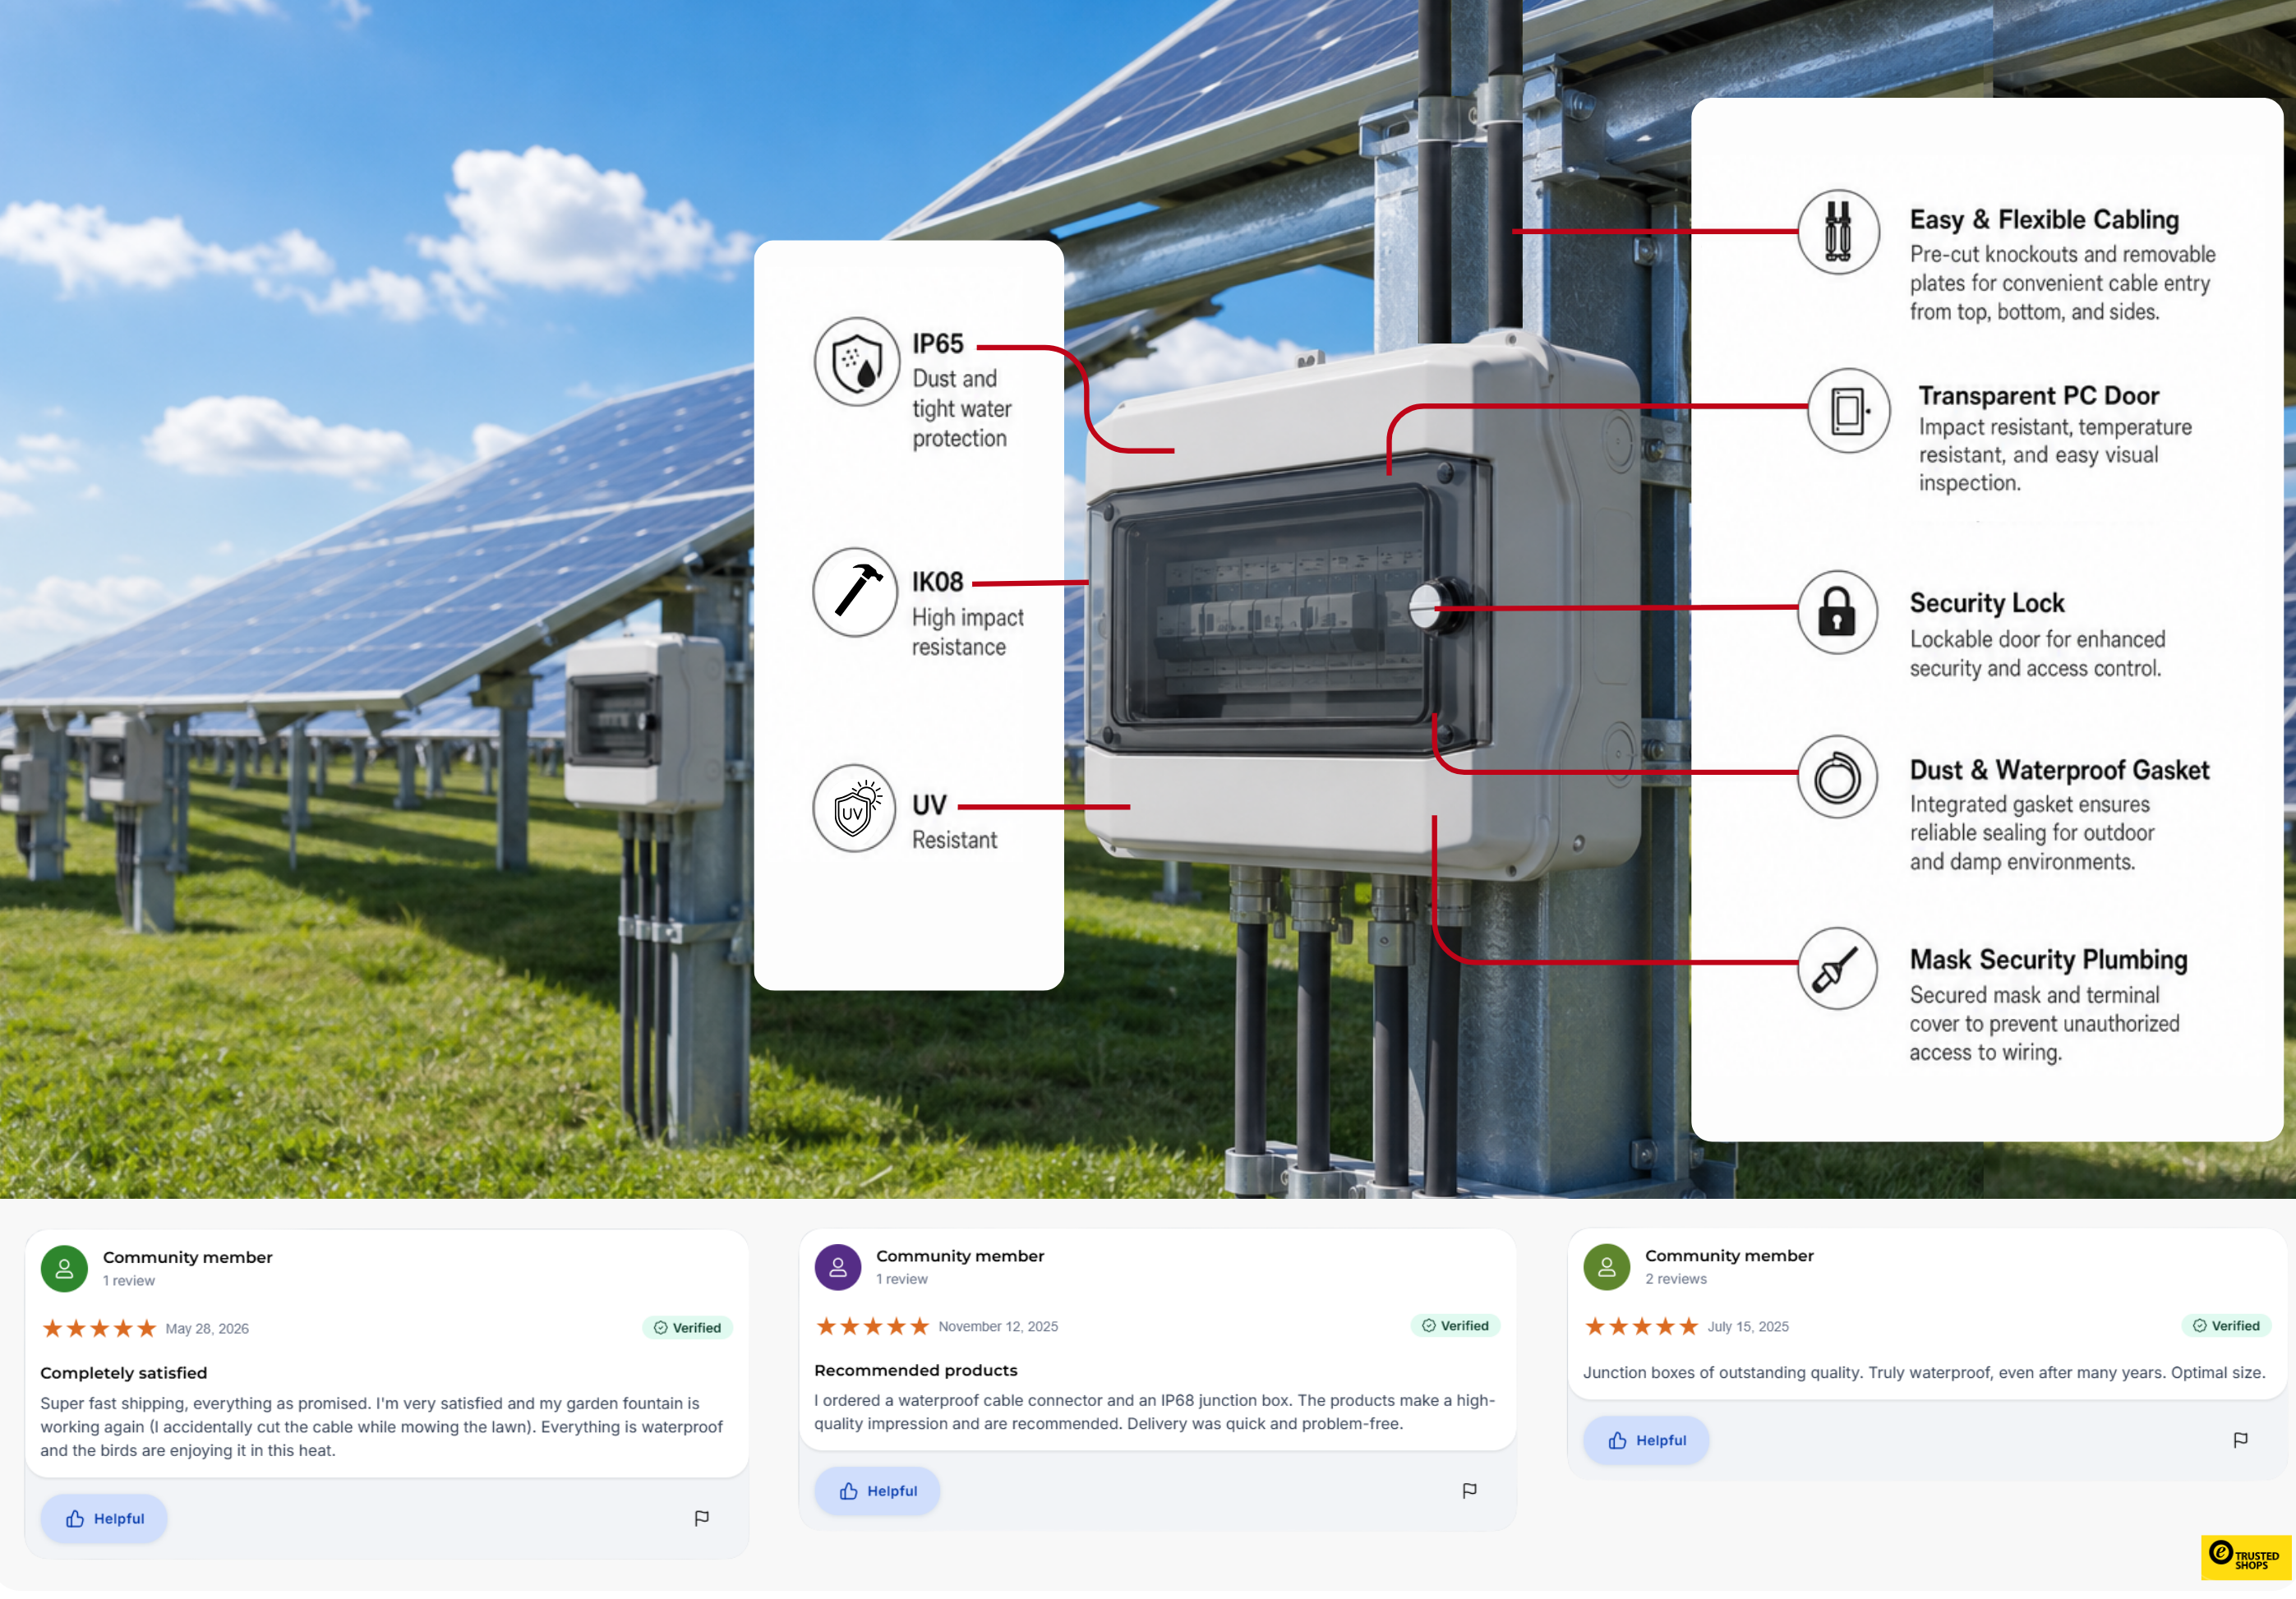Viewport: 2296px width, 1599px height.
Task: Mark 'Completely satisfied' review as Helpful
Action: click(104, 1518)
